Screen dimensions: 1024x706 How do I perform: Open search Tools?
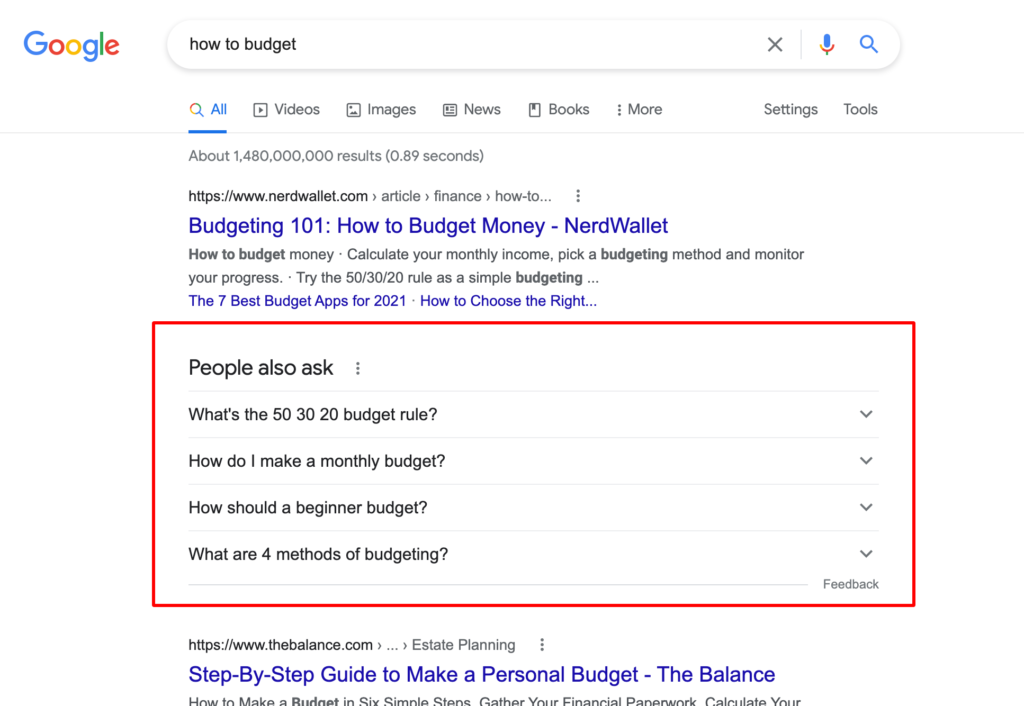[860, 110]
